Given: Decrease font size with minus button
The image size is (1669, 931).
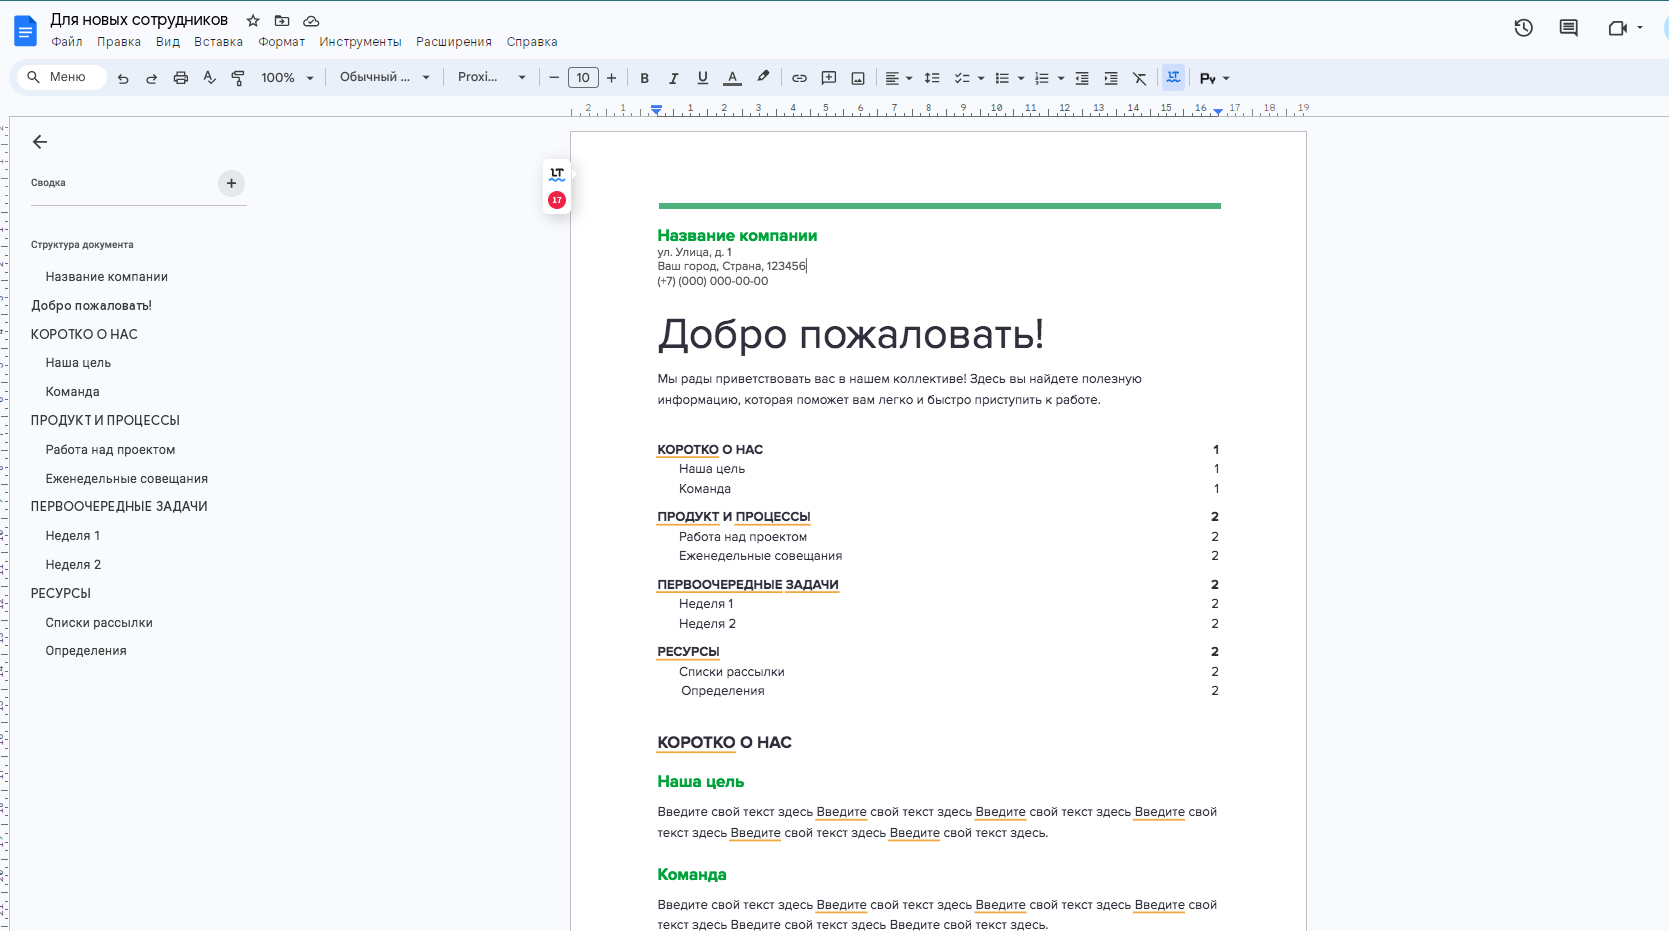Looking at the screenshot, I should pyautogui.click(x=554, y=78).
